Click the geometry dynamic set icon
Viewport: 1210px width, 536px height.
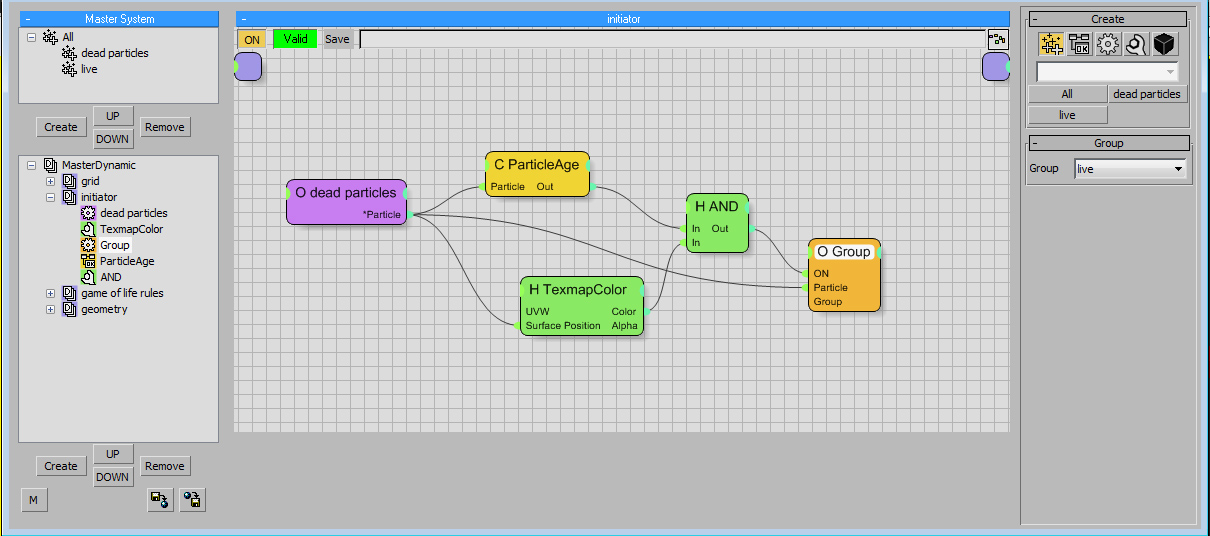click(70, 309)
